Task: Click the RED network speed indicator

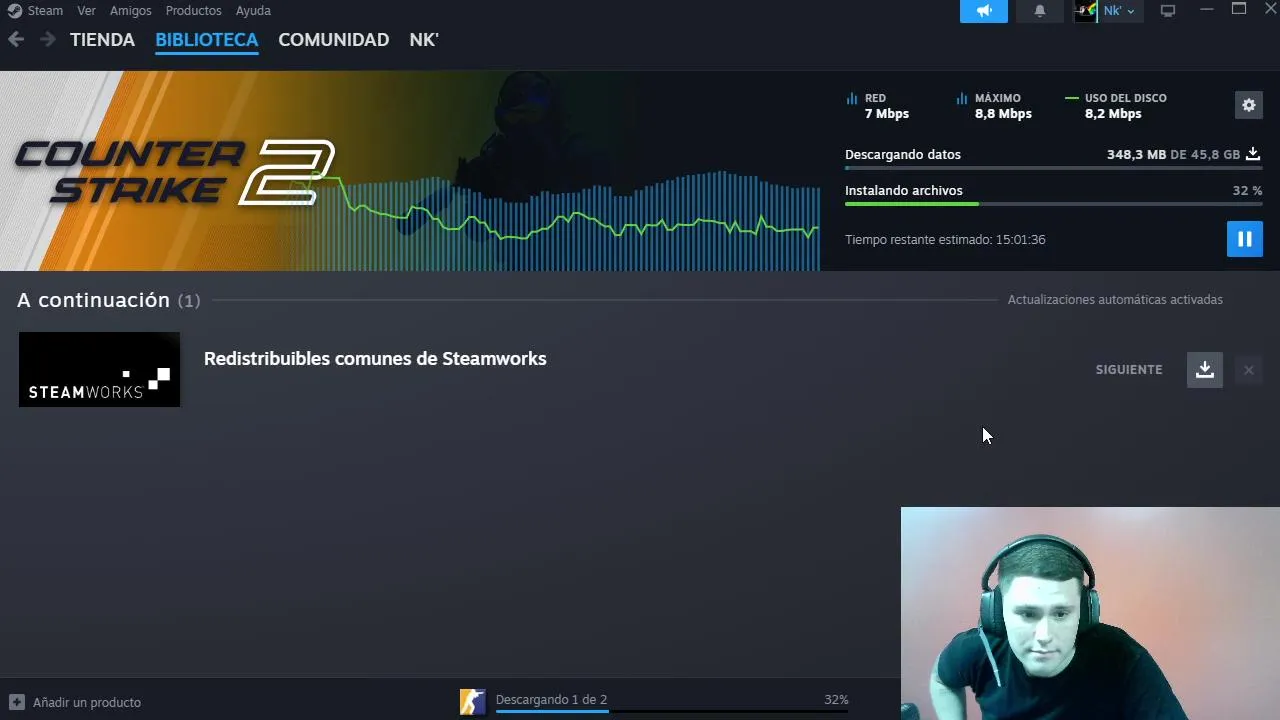Action: click(878, 106)
